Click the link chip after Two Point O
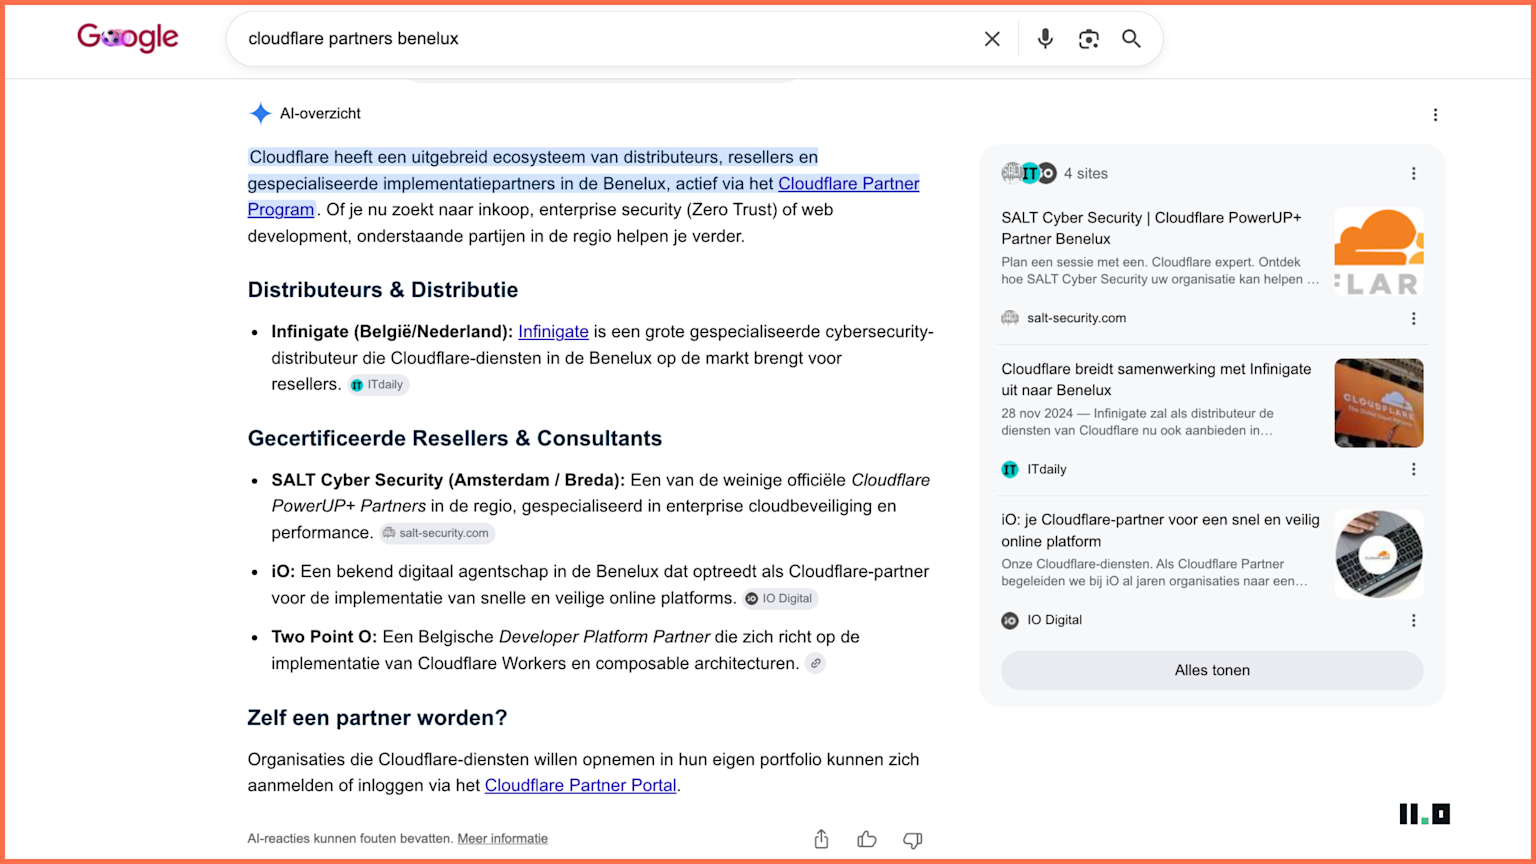This screenshot has height=864, width=1536. tap(816, 664)
